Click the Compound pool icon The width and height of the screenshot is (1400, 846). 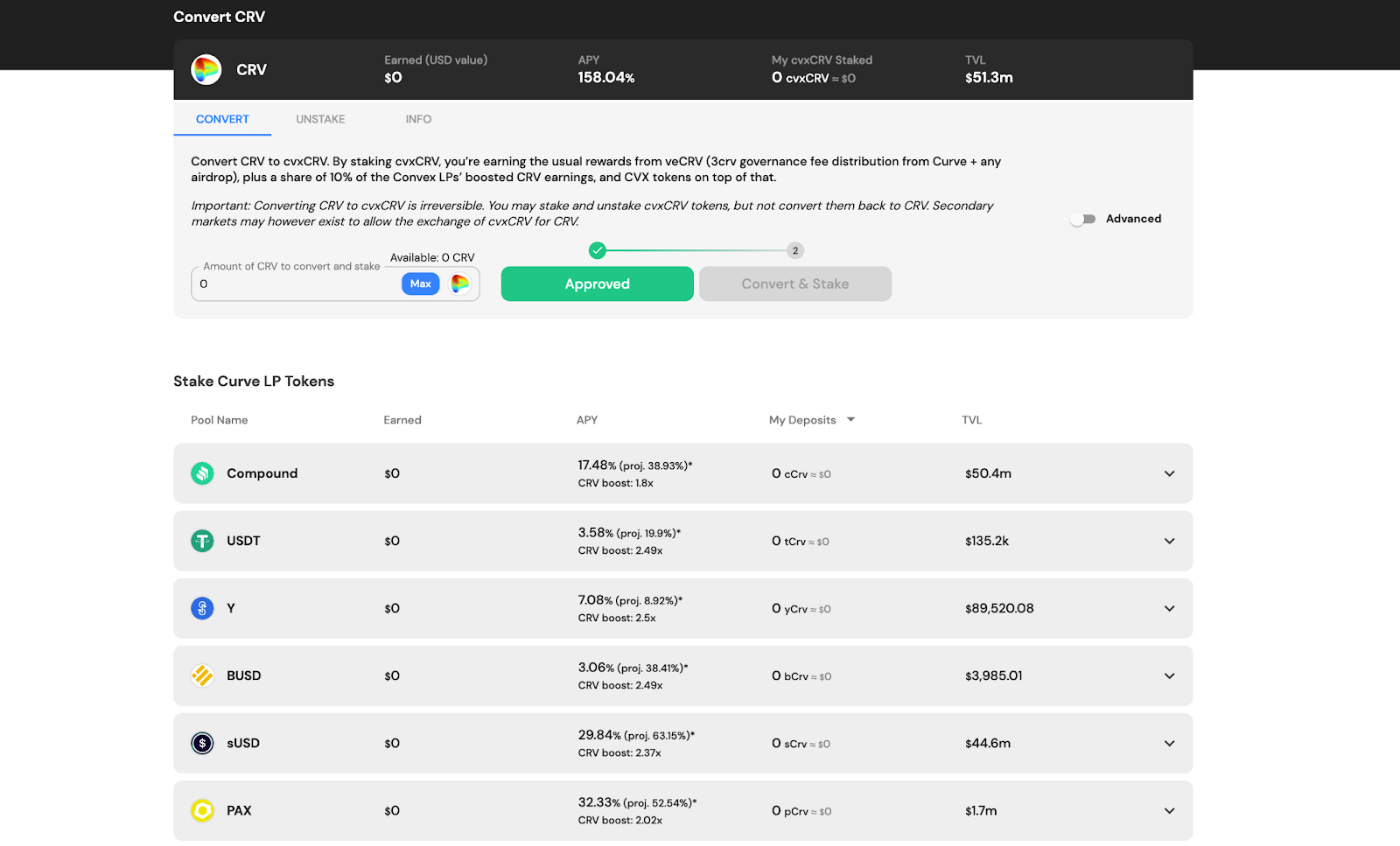pos(203,473)
